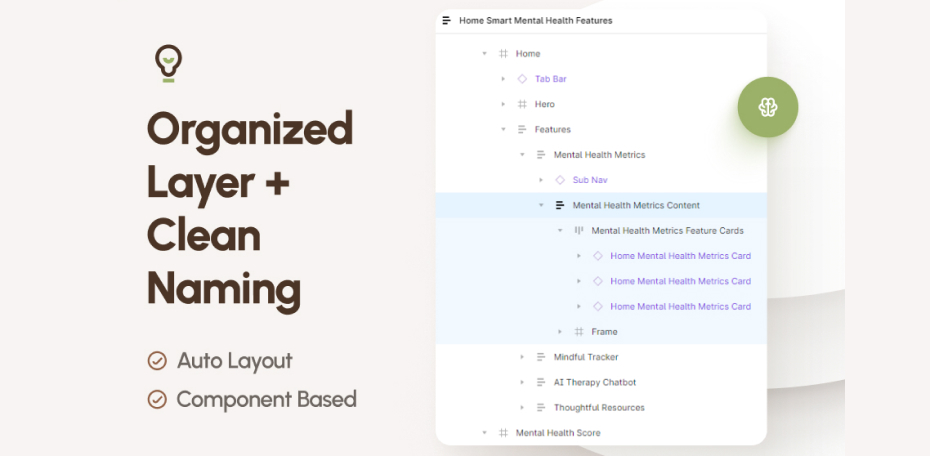
Task: Click the Component Based check mark
Action: point(157,400)
